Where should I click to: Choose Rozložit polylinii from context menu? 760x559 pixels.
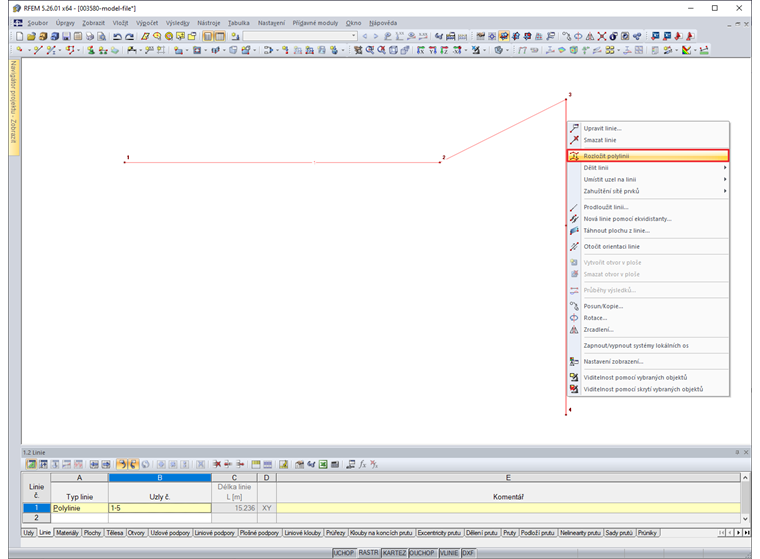[x=648, y=156]
